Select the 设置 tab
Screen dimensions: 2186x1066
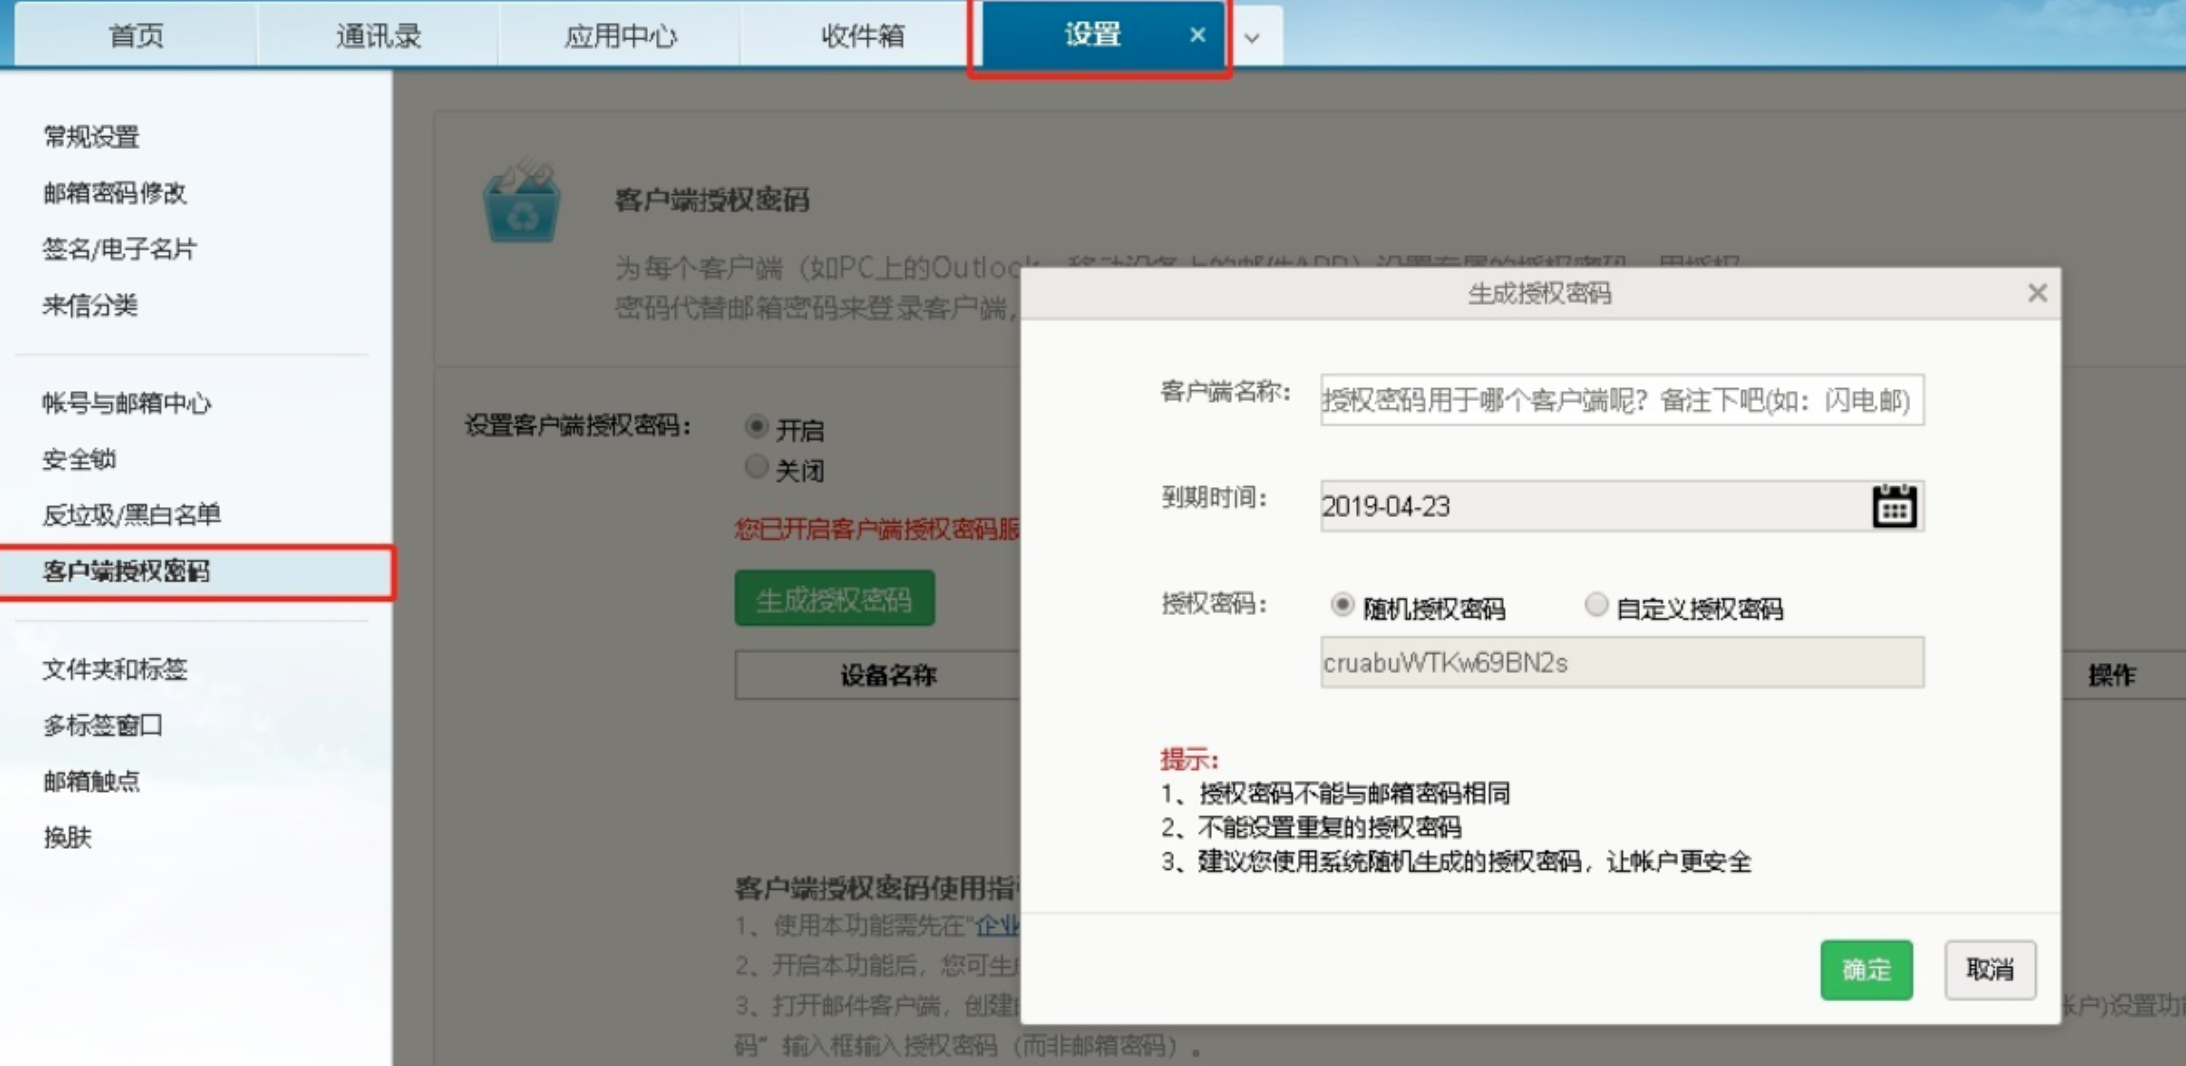click(1092, 35)
